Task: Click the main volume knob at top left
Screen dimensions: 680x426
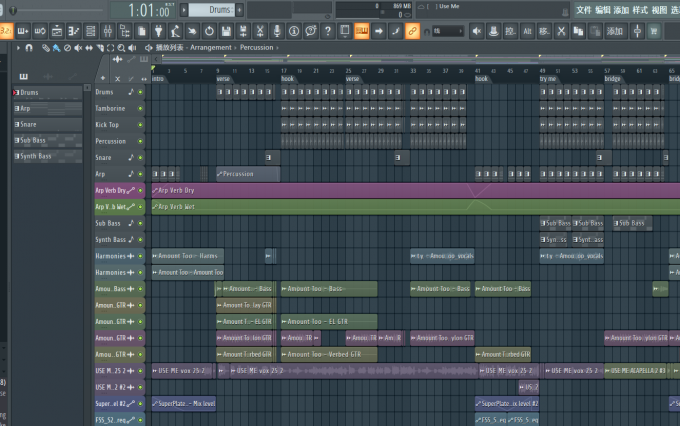Action: (x=13, y=10)
